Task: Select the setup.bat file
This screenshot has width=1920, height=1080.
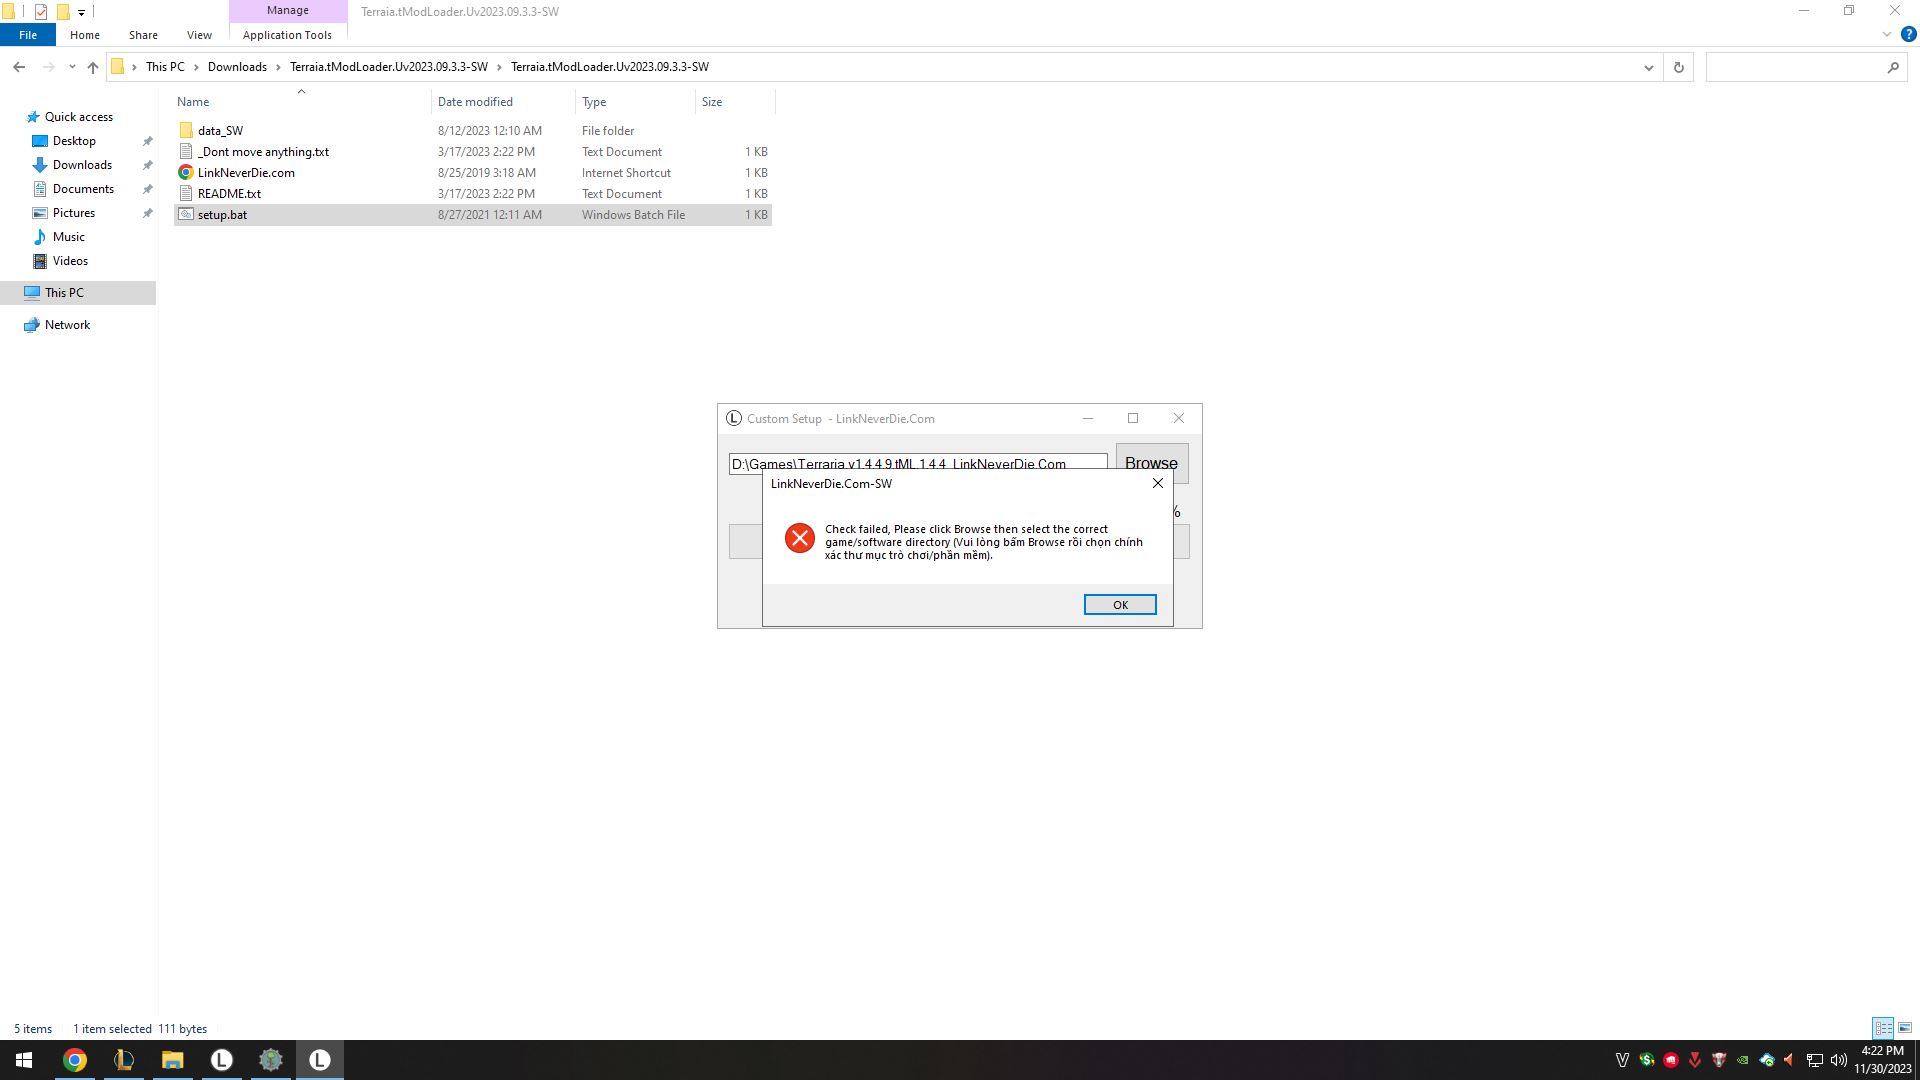Action: click(222, 214)
